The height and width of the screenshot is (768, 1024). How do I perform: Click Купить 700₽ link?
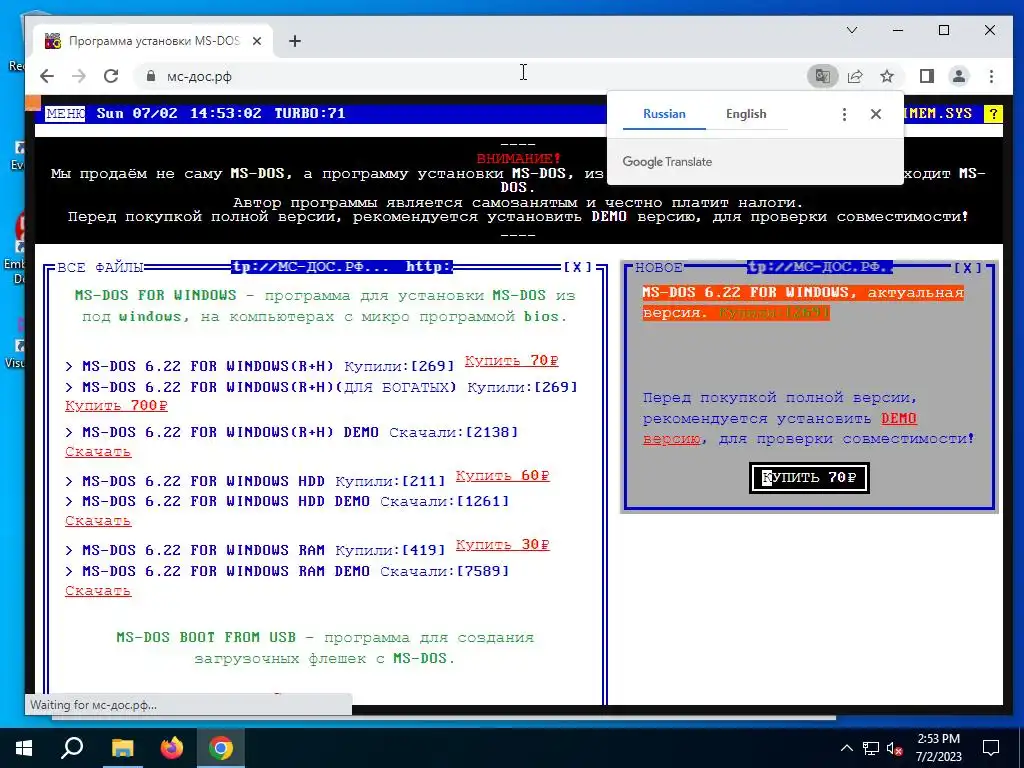(116, 406)
